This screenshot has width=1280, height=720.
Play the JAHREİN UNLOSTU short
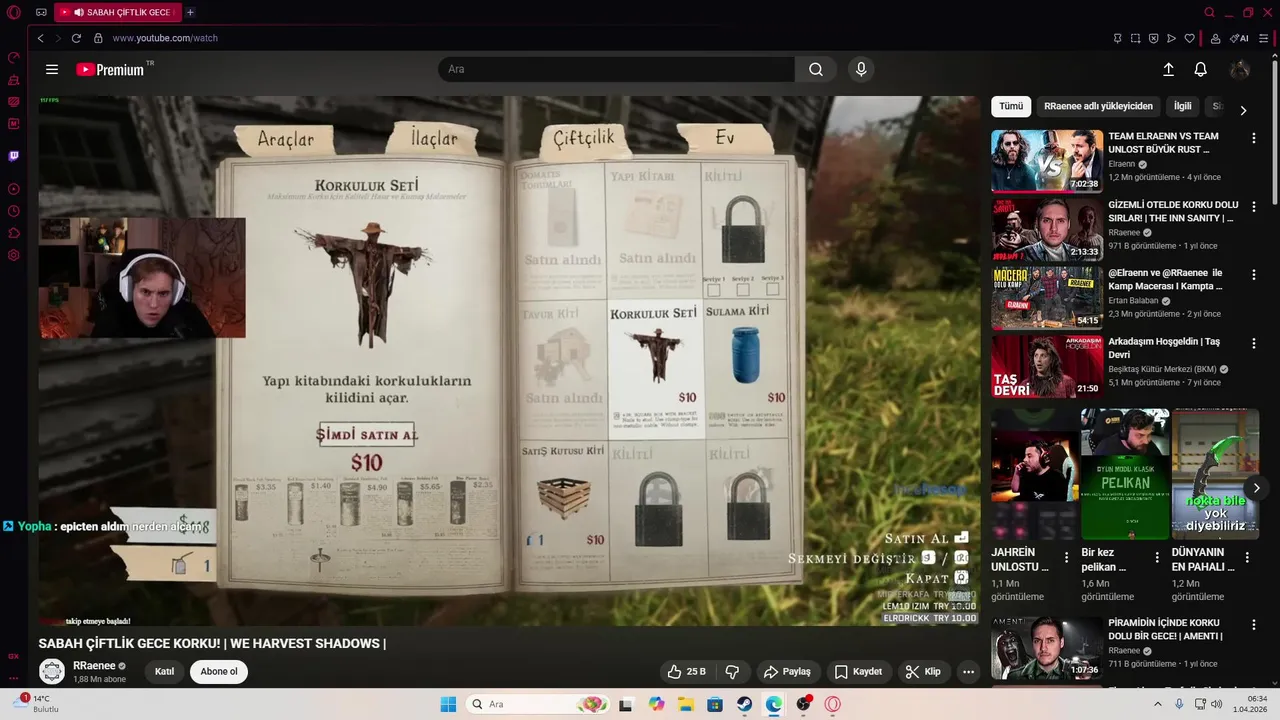tap(1034, 474)
